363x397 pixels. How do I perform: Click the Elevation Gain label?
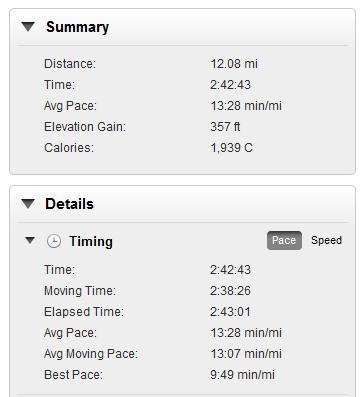[85, 127]
